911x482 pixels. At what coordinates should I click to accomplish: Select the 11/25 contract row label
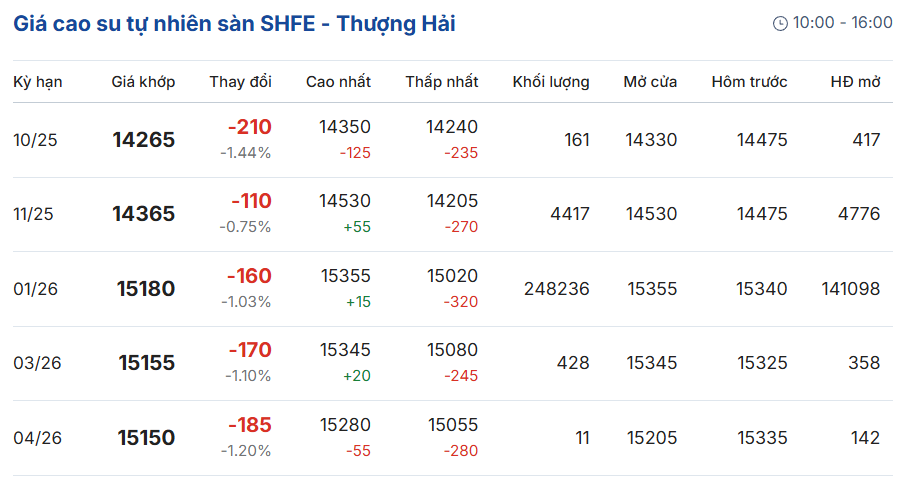coord(35,214)
